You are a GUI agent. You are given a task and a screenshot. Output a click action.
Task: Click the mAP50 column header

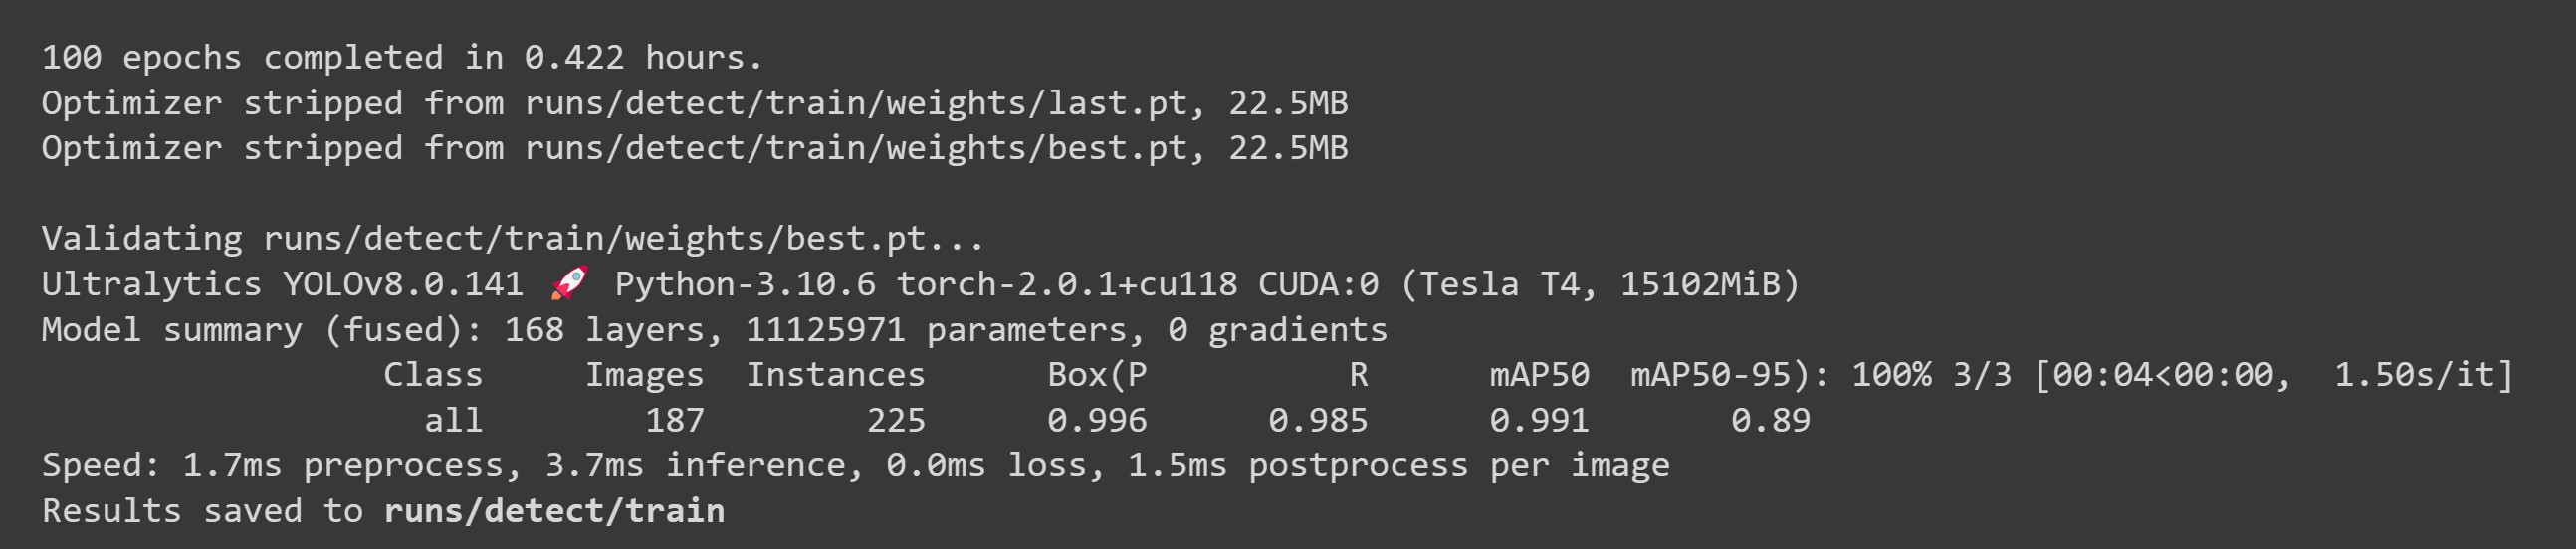pyautogui.click(x=1539, y=375)
